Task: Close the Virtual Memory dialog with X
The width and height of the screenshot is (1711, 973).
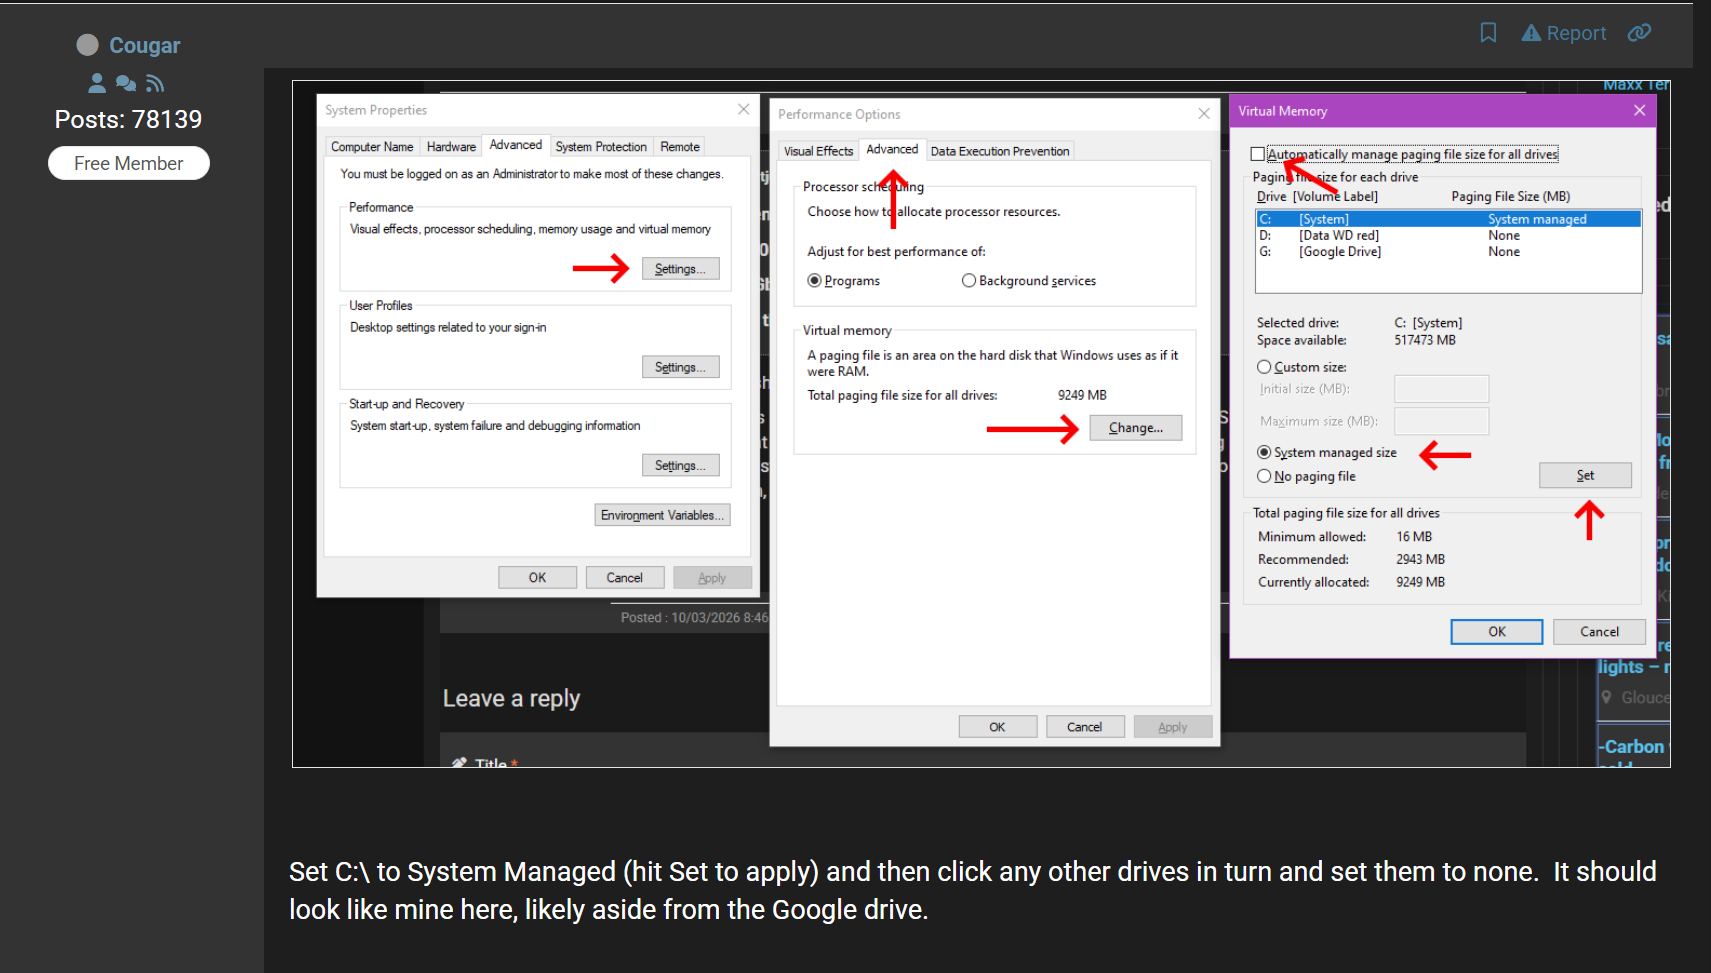Action: pos(1639,111)
